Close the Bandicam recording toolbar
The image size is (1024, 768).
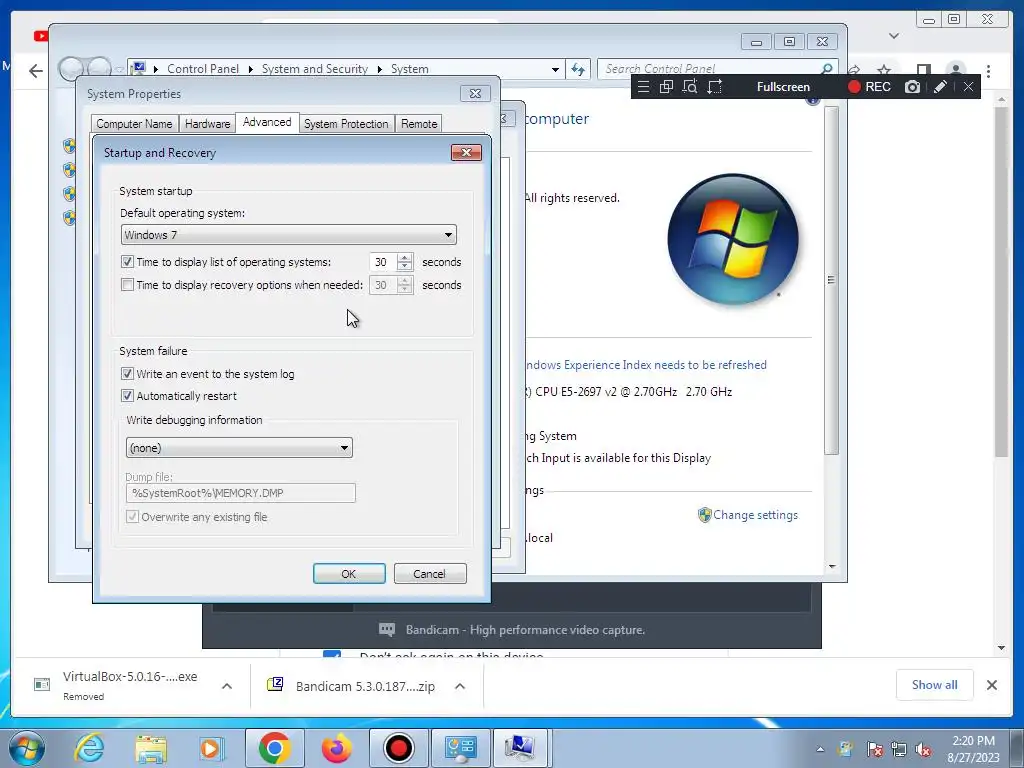tap(968, 87)
